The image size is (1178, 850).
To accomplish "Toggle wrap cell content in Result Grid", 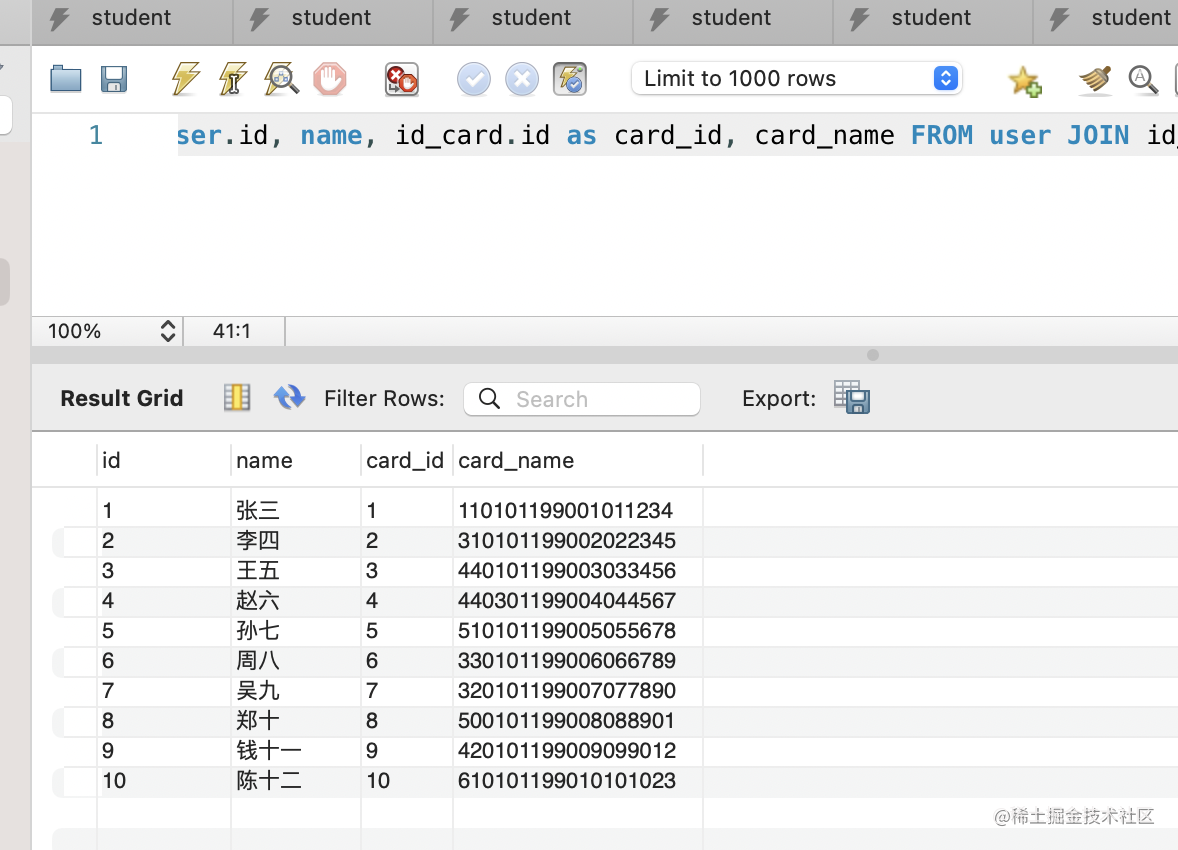I will point(237,398).
